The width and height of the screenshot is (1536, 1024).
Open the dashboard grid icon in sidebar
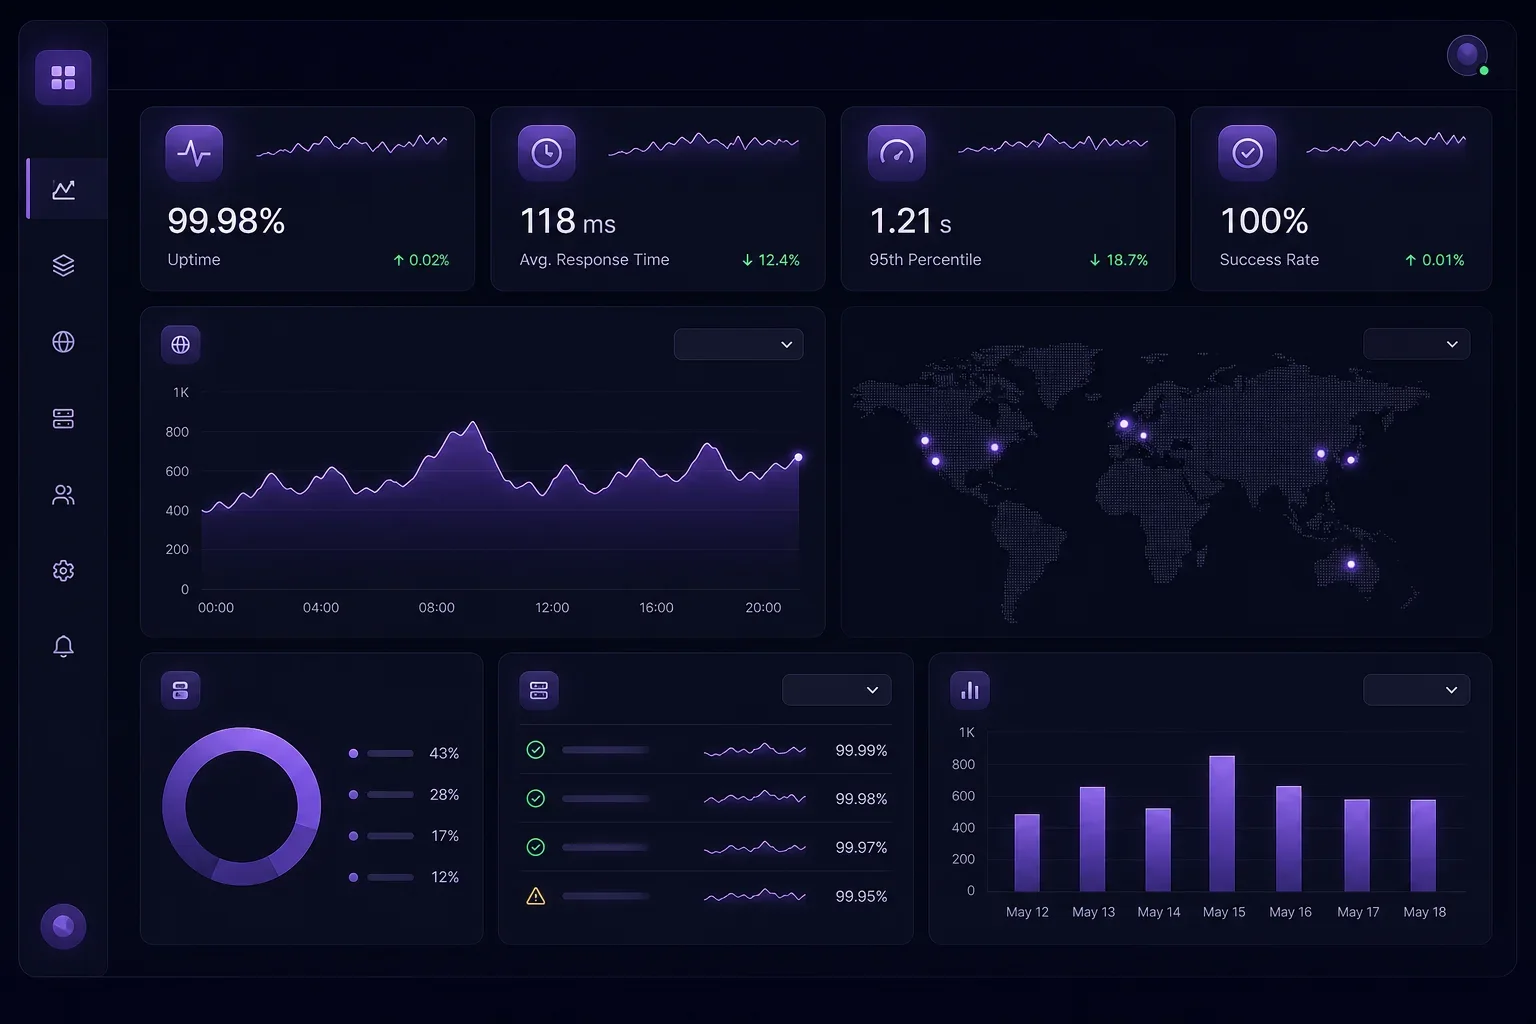coord(63,78)
